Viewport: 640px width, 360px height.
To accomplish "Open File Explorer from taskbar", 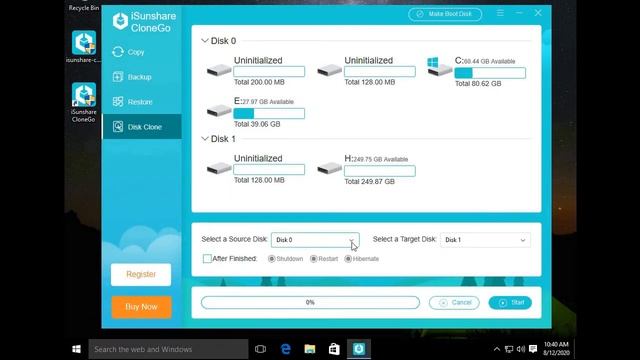I will click(310, 349).
